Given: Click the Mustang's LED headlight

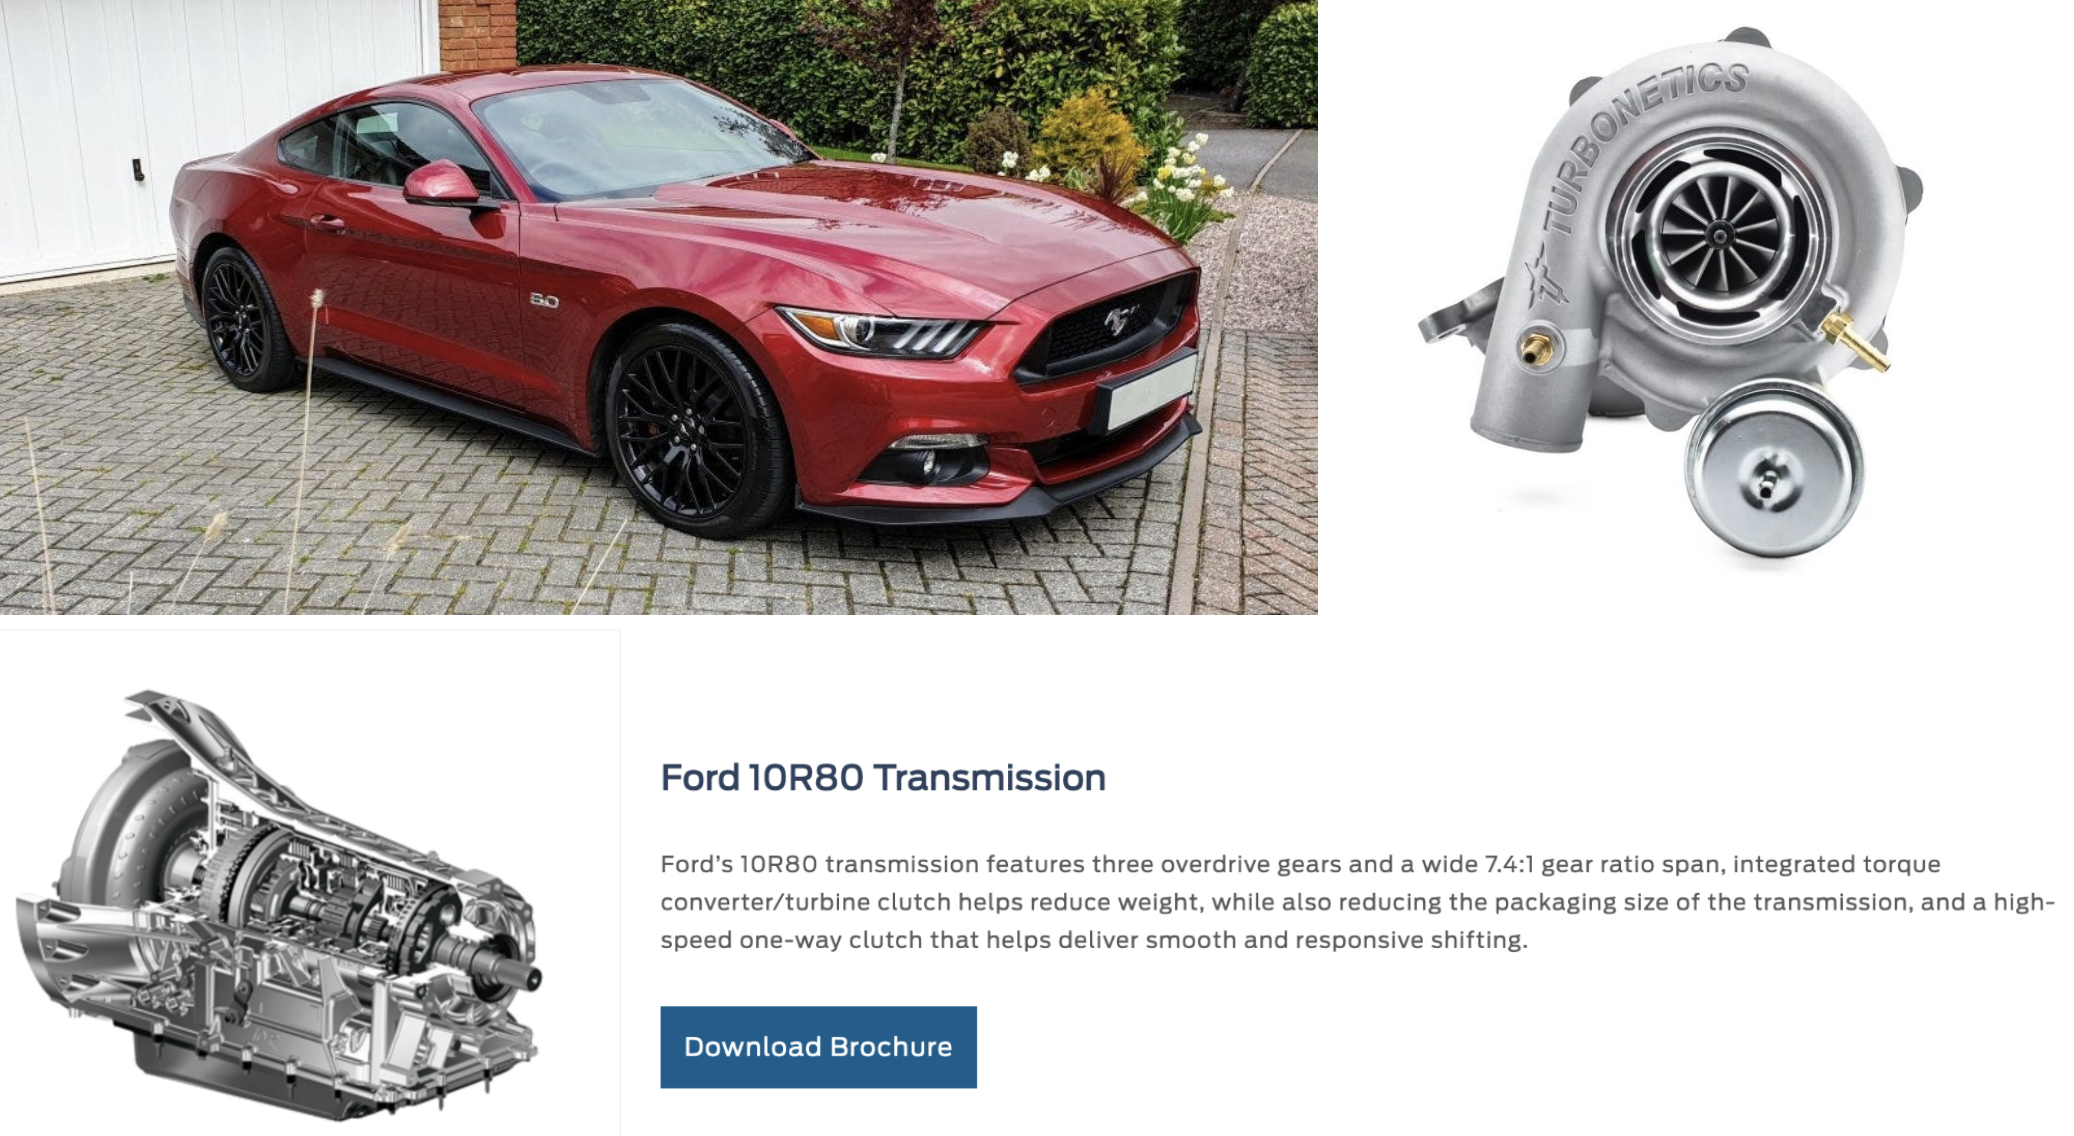Looking at the screenshot, I should 885,332.
